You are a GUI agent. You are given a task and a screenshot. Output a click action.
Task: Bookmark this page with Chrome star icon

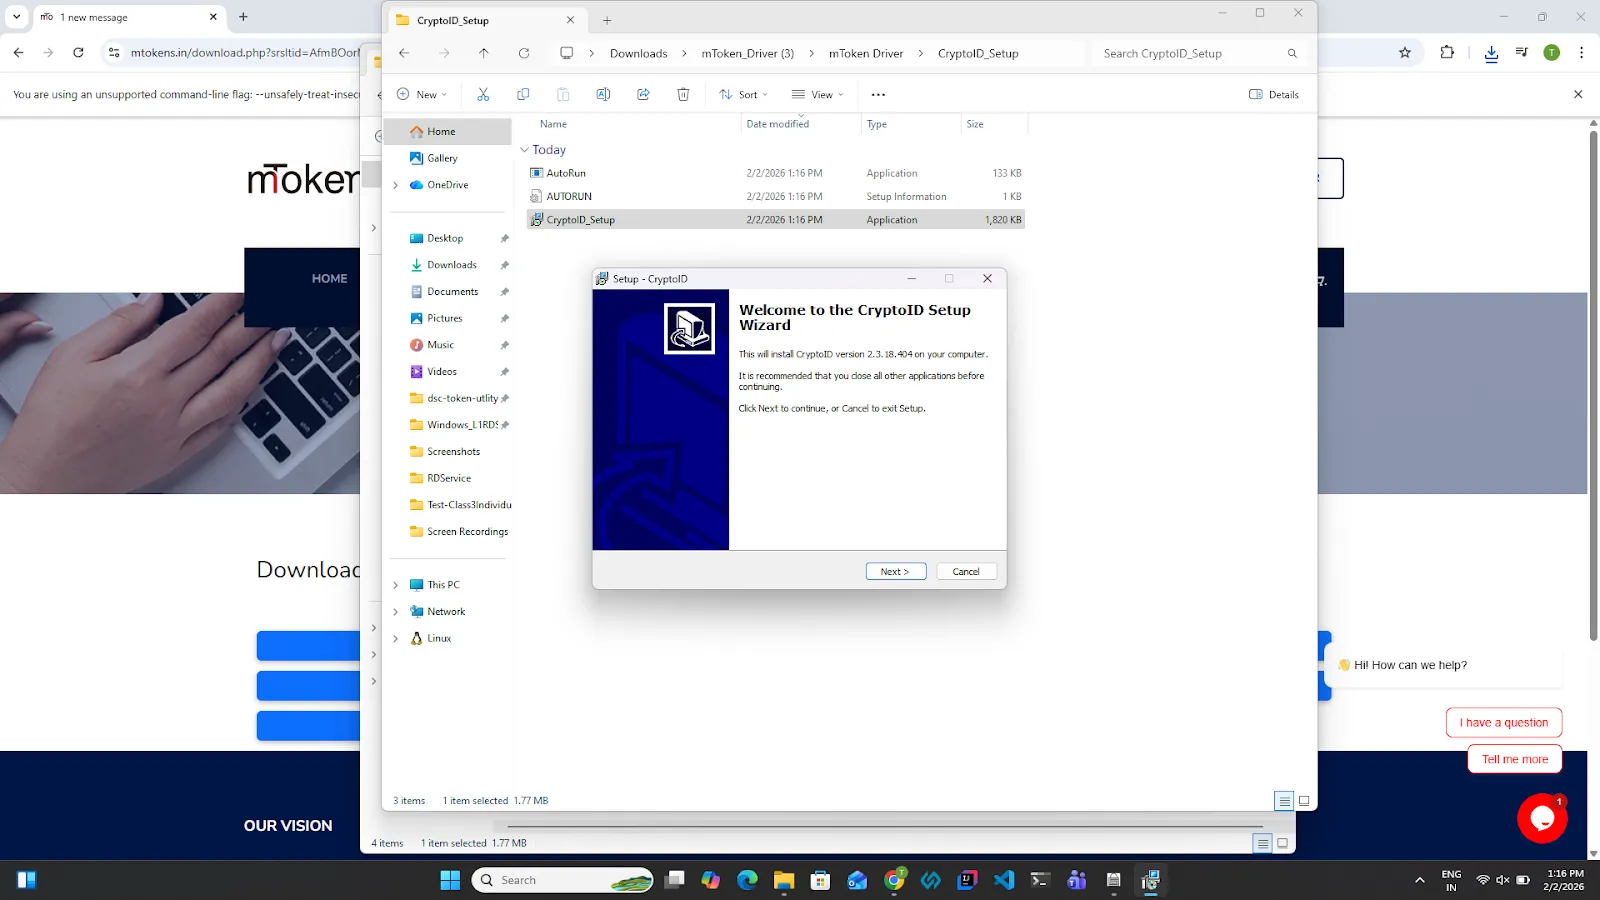(x=1405, y=52)
